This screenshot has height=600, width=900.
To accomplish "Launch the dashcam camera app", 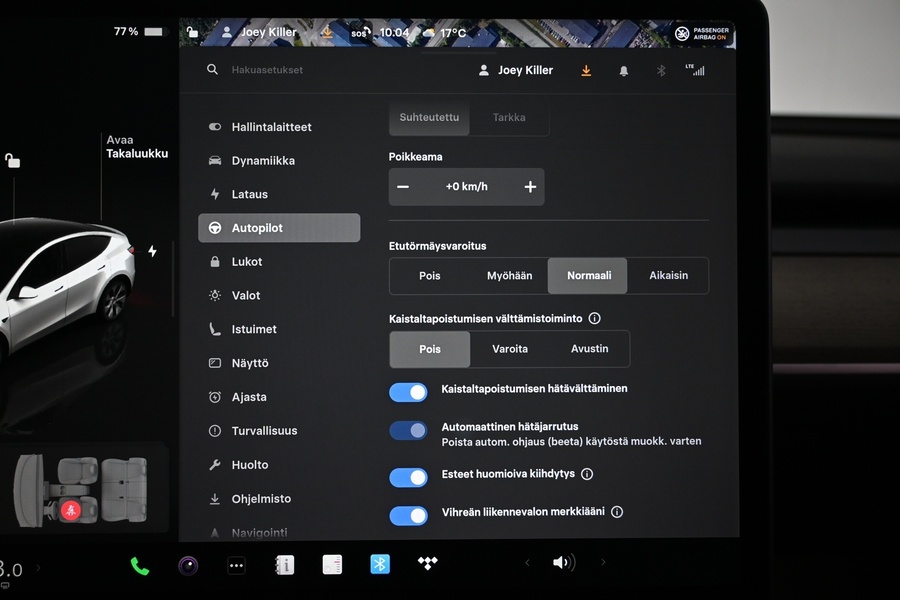I will tap(188, 565).
